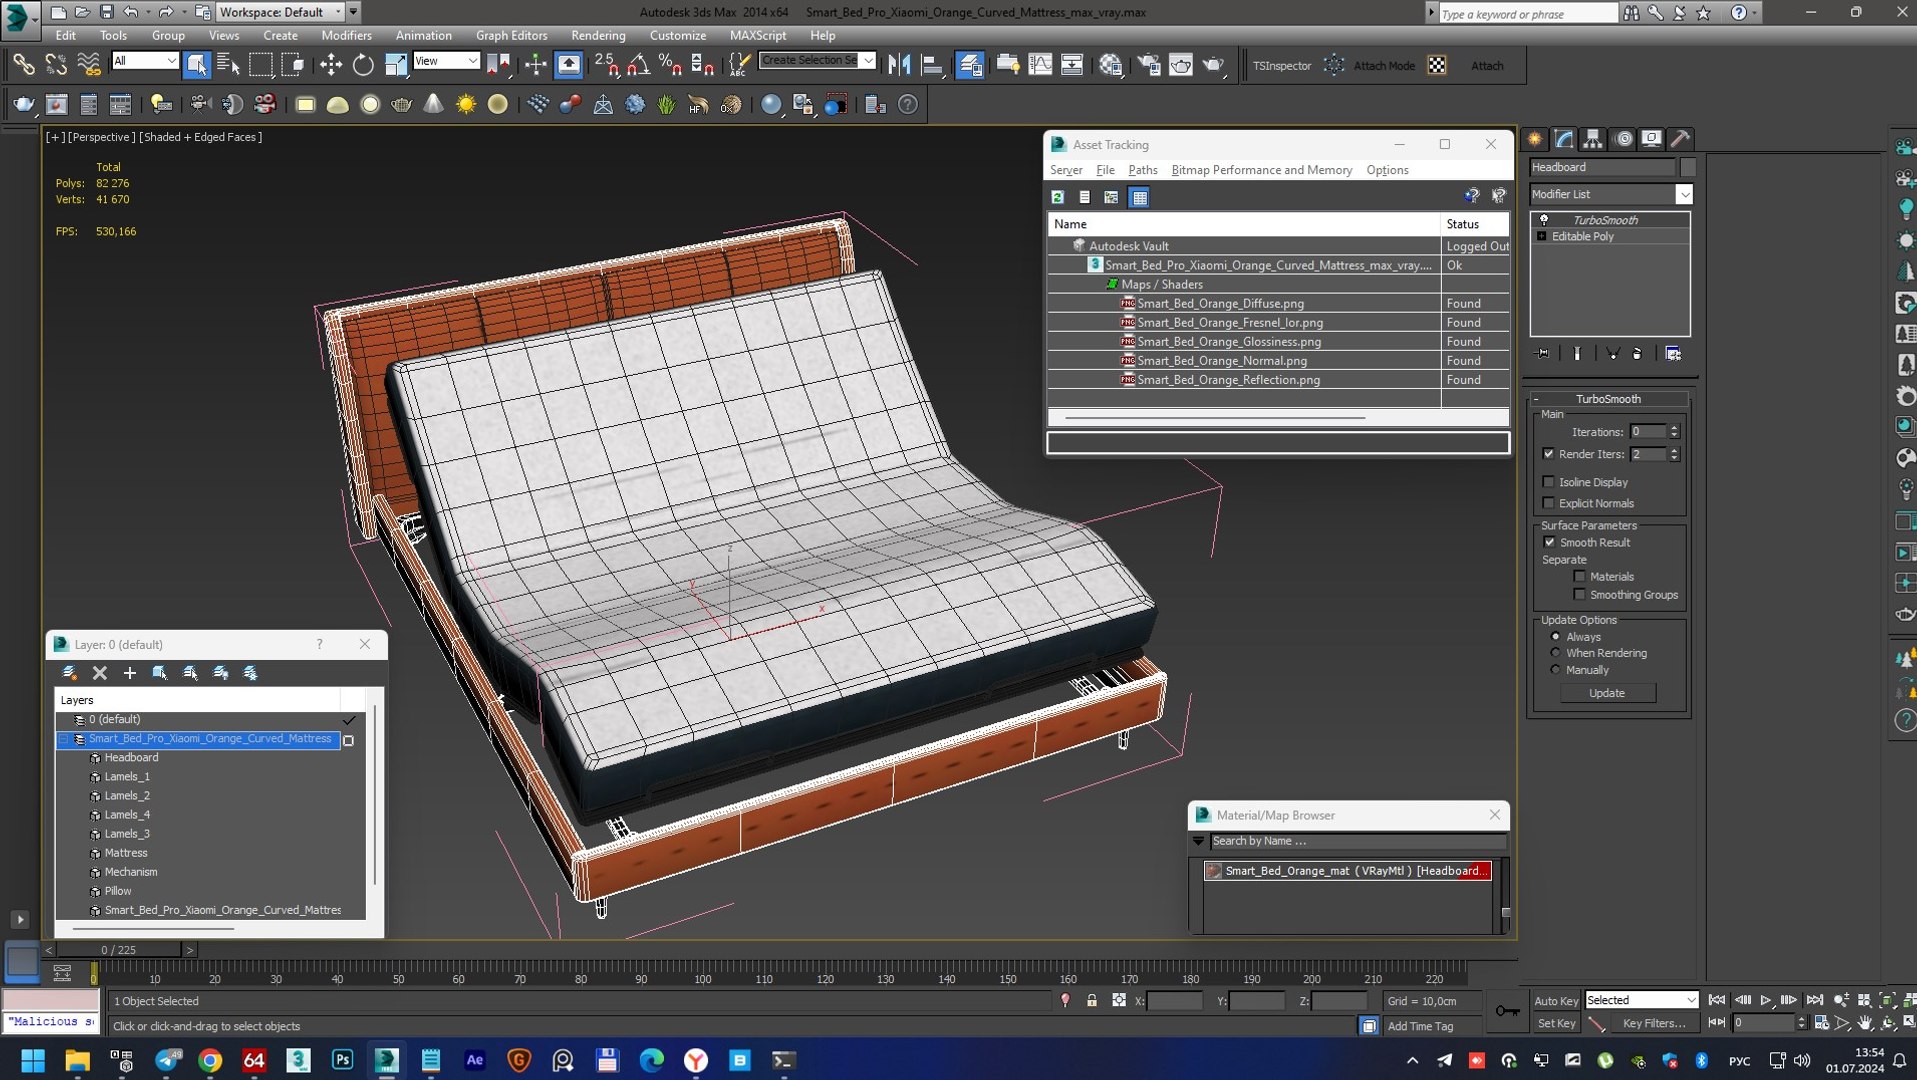Screen dimensions: 1917x1080
Task: Open the Workspace Default dropdown
Action: [281, 12]
